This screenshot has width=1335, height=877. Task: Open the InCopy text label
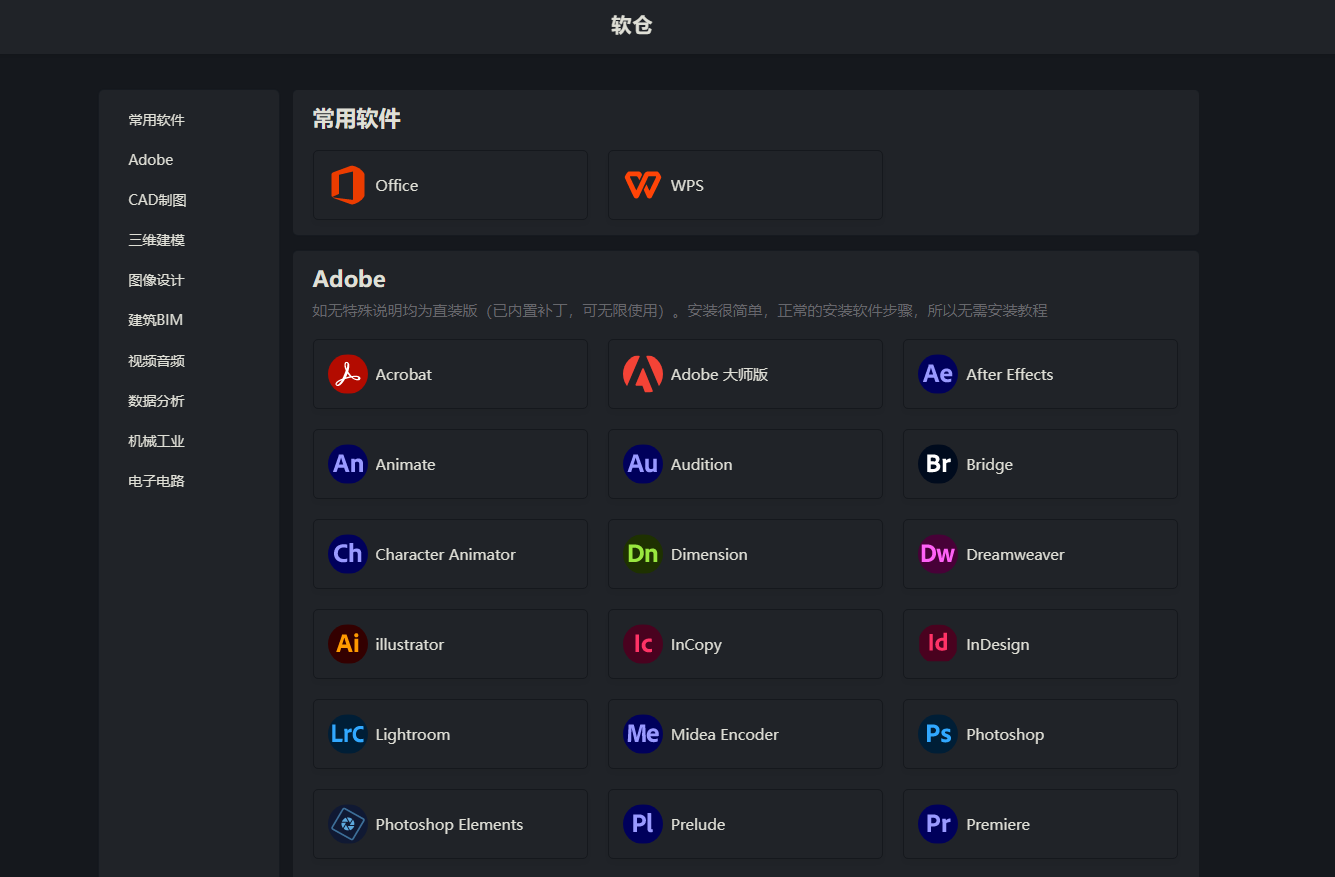[x=696, y=644]
